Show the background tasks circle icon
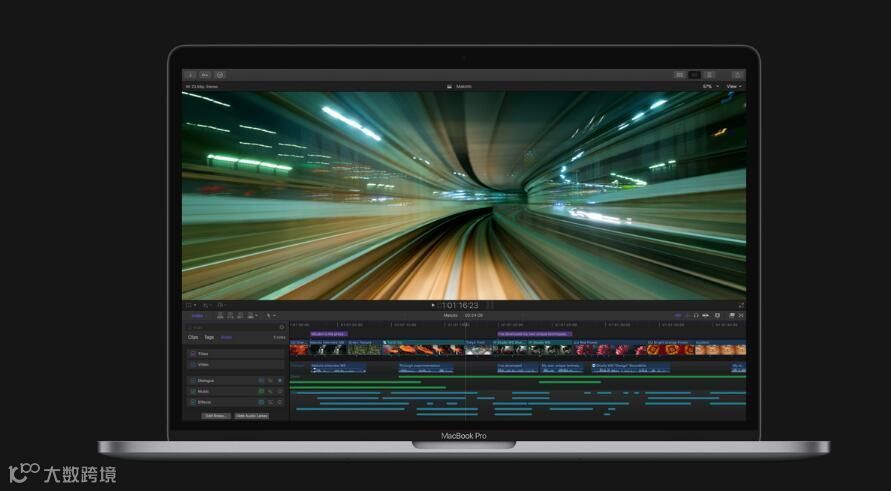 (x=220, y=74)
